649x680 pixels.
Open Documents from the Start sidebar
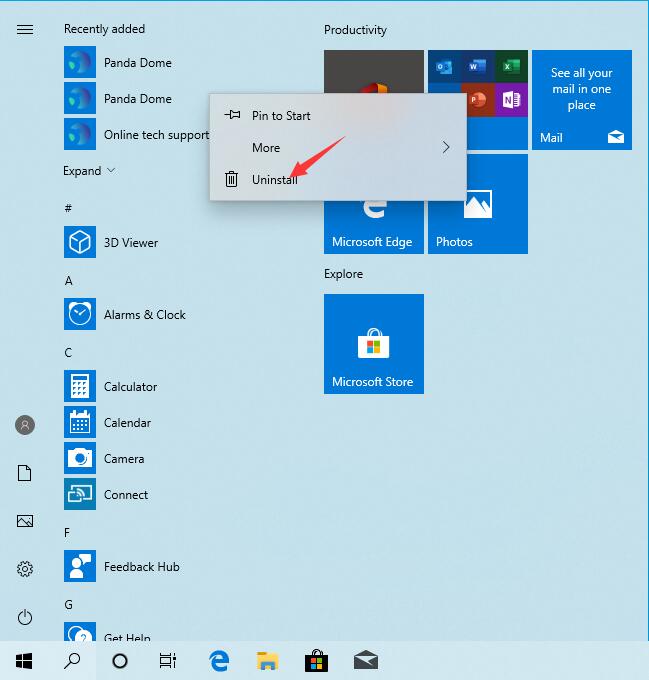[25, 473]
